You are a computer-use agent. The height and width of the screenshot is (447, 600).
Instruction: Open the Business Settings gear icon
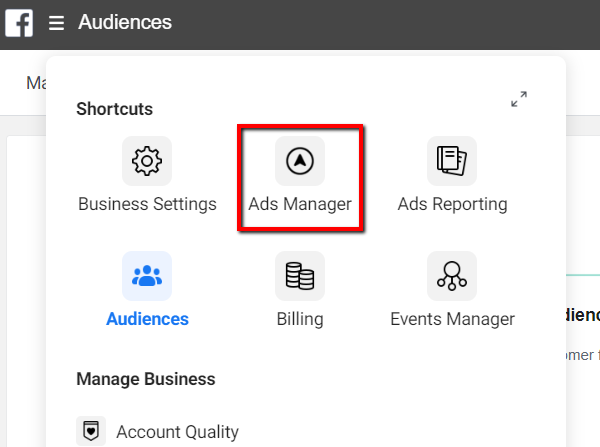coord(147,161)
